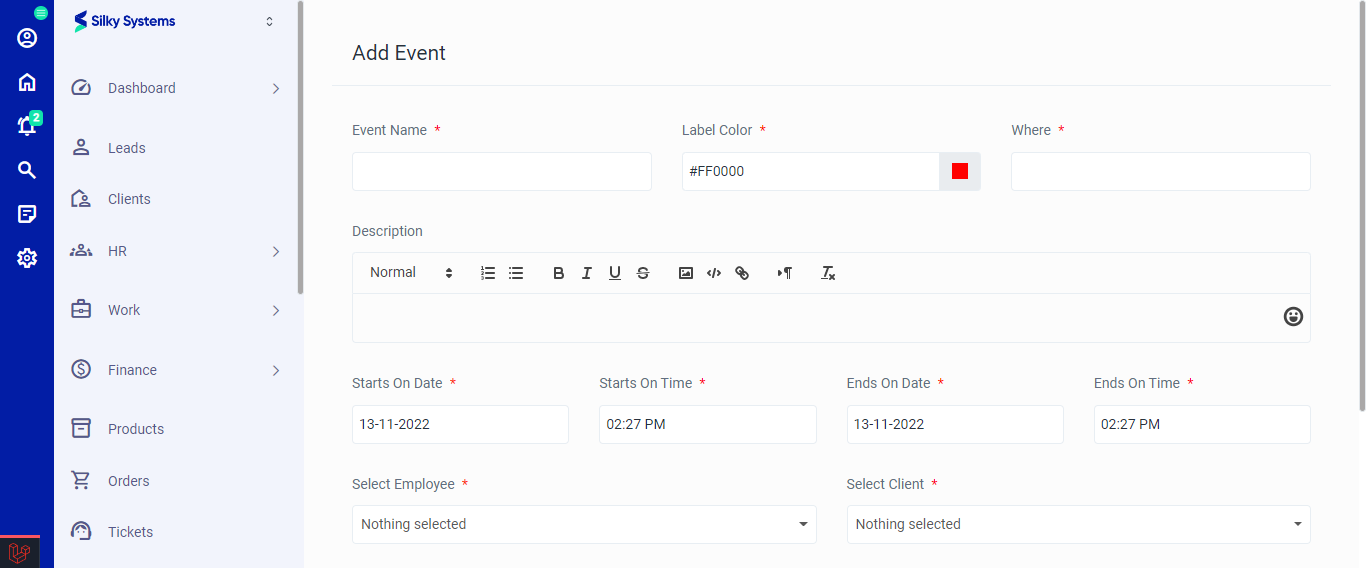The width and height of the screenshot is (1366, 568).
Task: Click the Starts On Time field
Action: [x=708, y=424]
